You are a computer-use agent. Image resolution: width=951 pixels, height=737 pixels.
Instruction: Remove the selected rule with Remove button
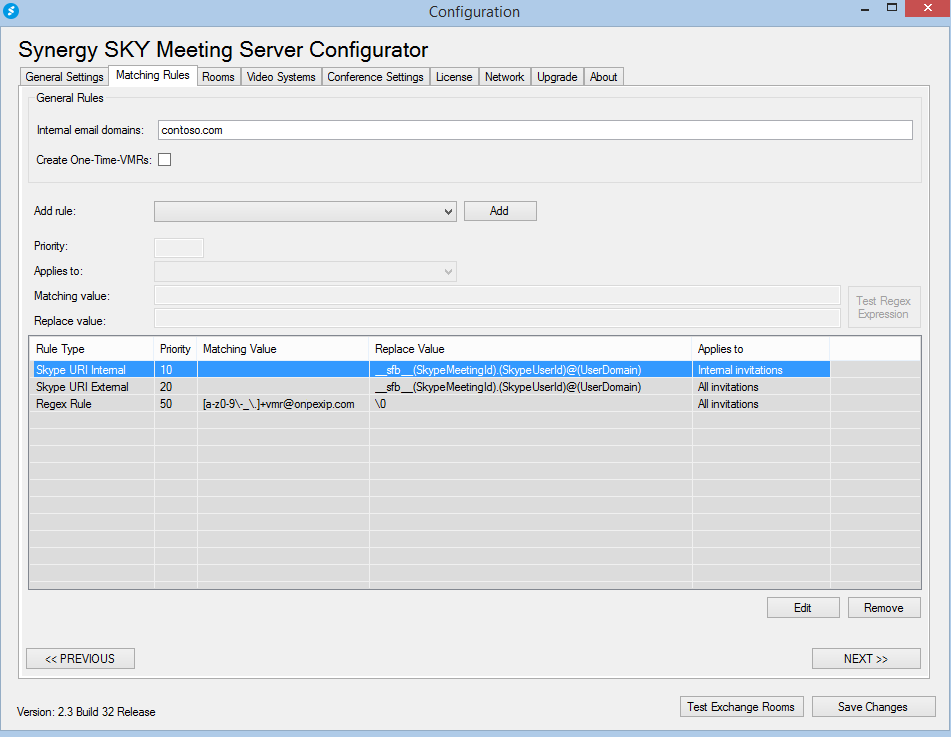884,608
